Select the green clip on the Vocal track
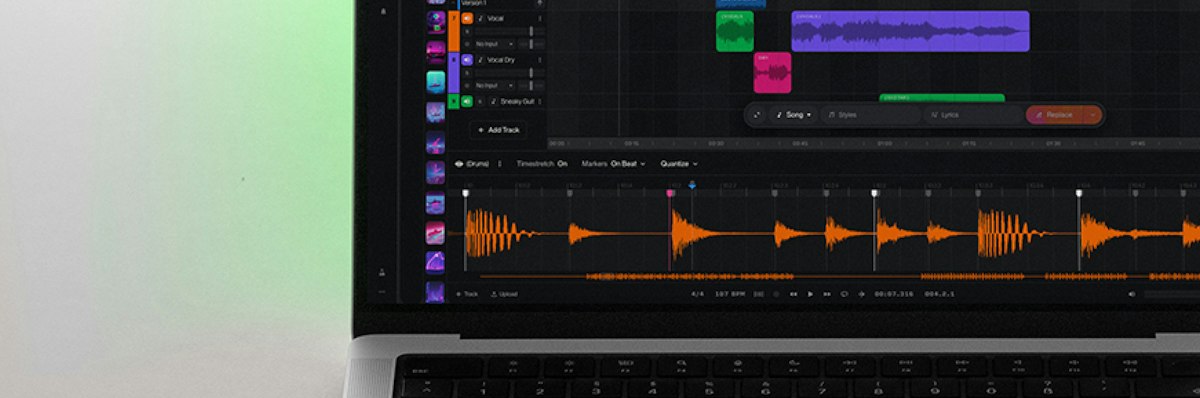 coord(734,31)
